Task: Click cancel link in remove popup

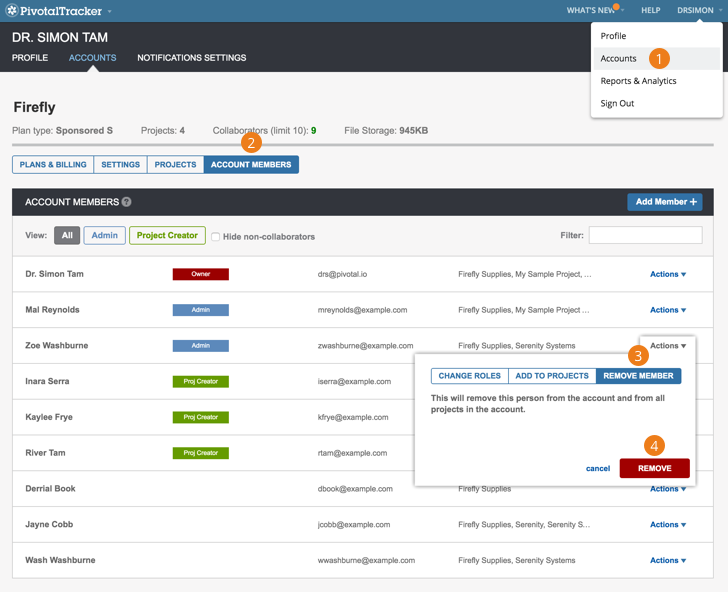Action: tap(598, 468)
